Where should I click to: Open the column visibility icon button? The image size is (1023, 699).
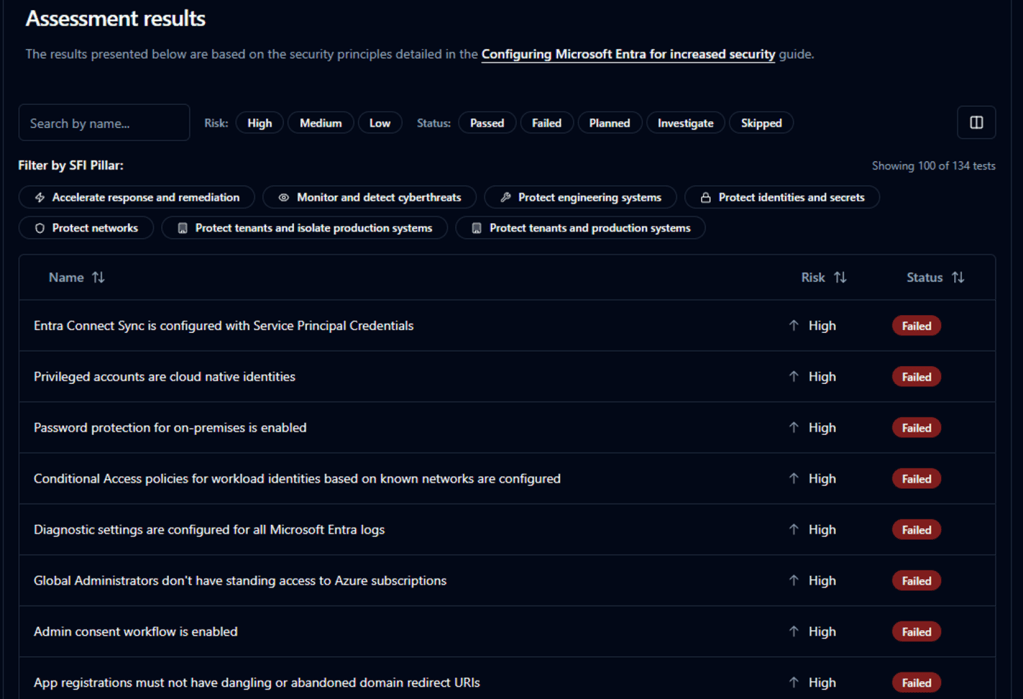tap(976, 123)
